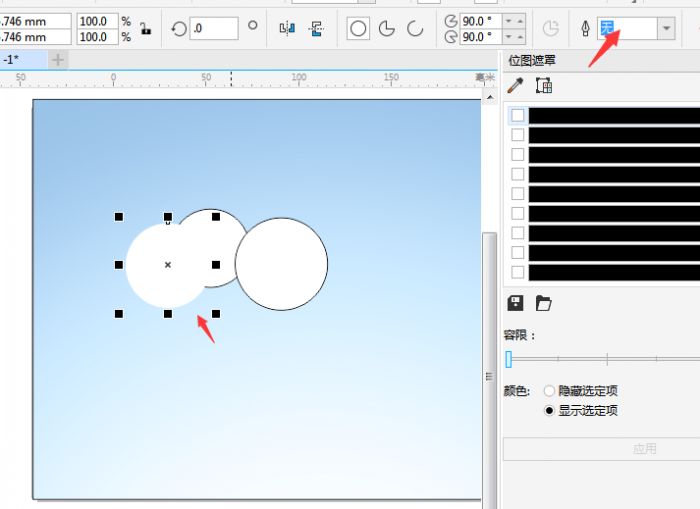Viewport: 700px width, 509px height.
Task: Select the arc shape mode button
Action: point(414,29)
